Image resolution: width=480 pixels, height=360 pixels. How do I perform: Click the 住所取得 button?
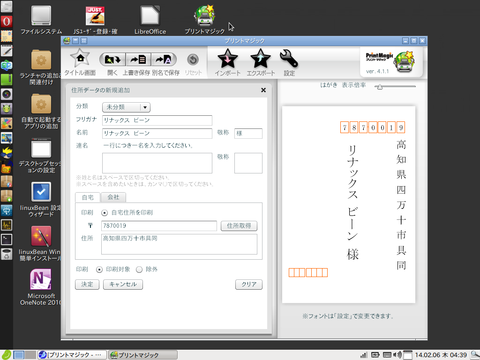pyautogui.click(x=239, y=226)
